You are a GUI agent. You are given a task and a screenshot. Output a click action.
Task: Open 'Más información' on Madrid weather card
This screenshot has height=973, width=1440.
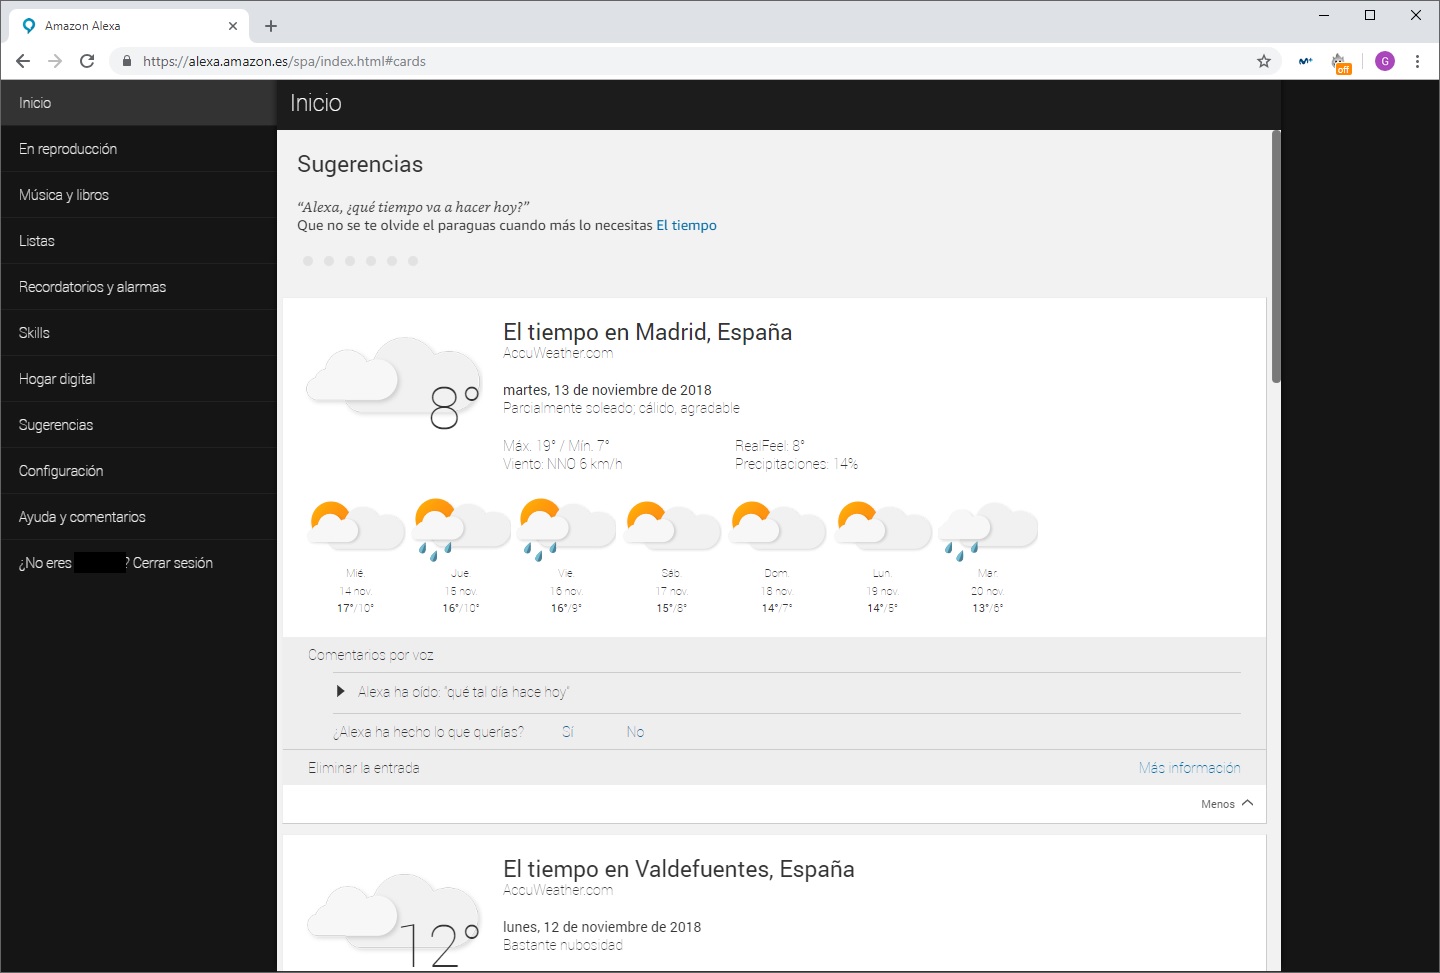[1189, 768]
